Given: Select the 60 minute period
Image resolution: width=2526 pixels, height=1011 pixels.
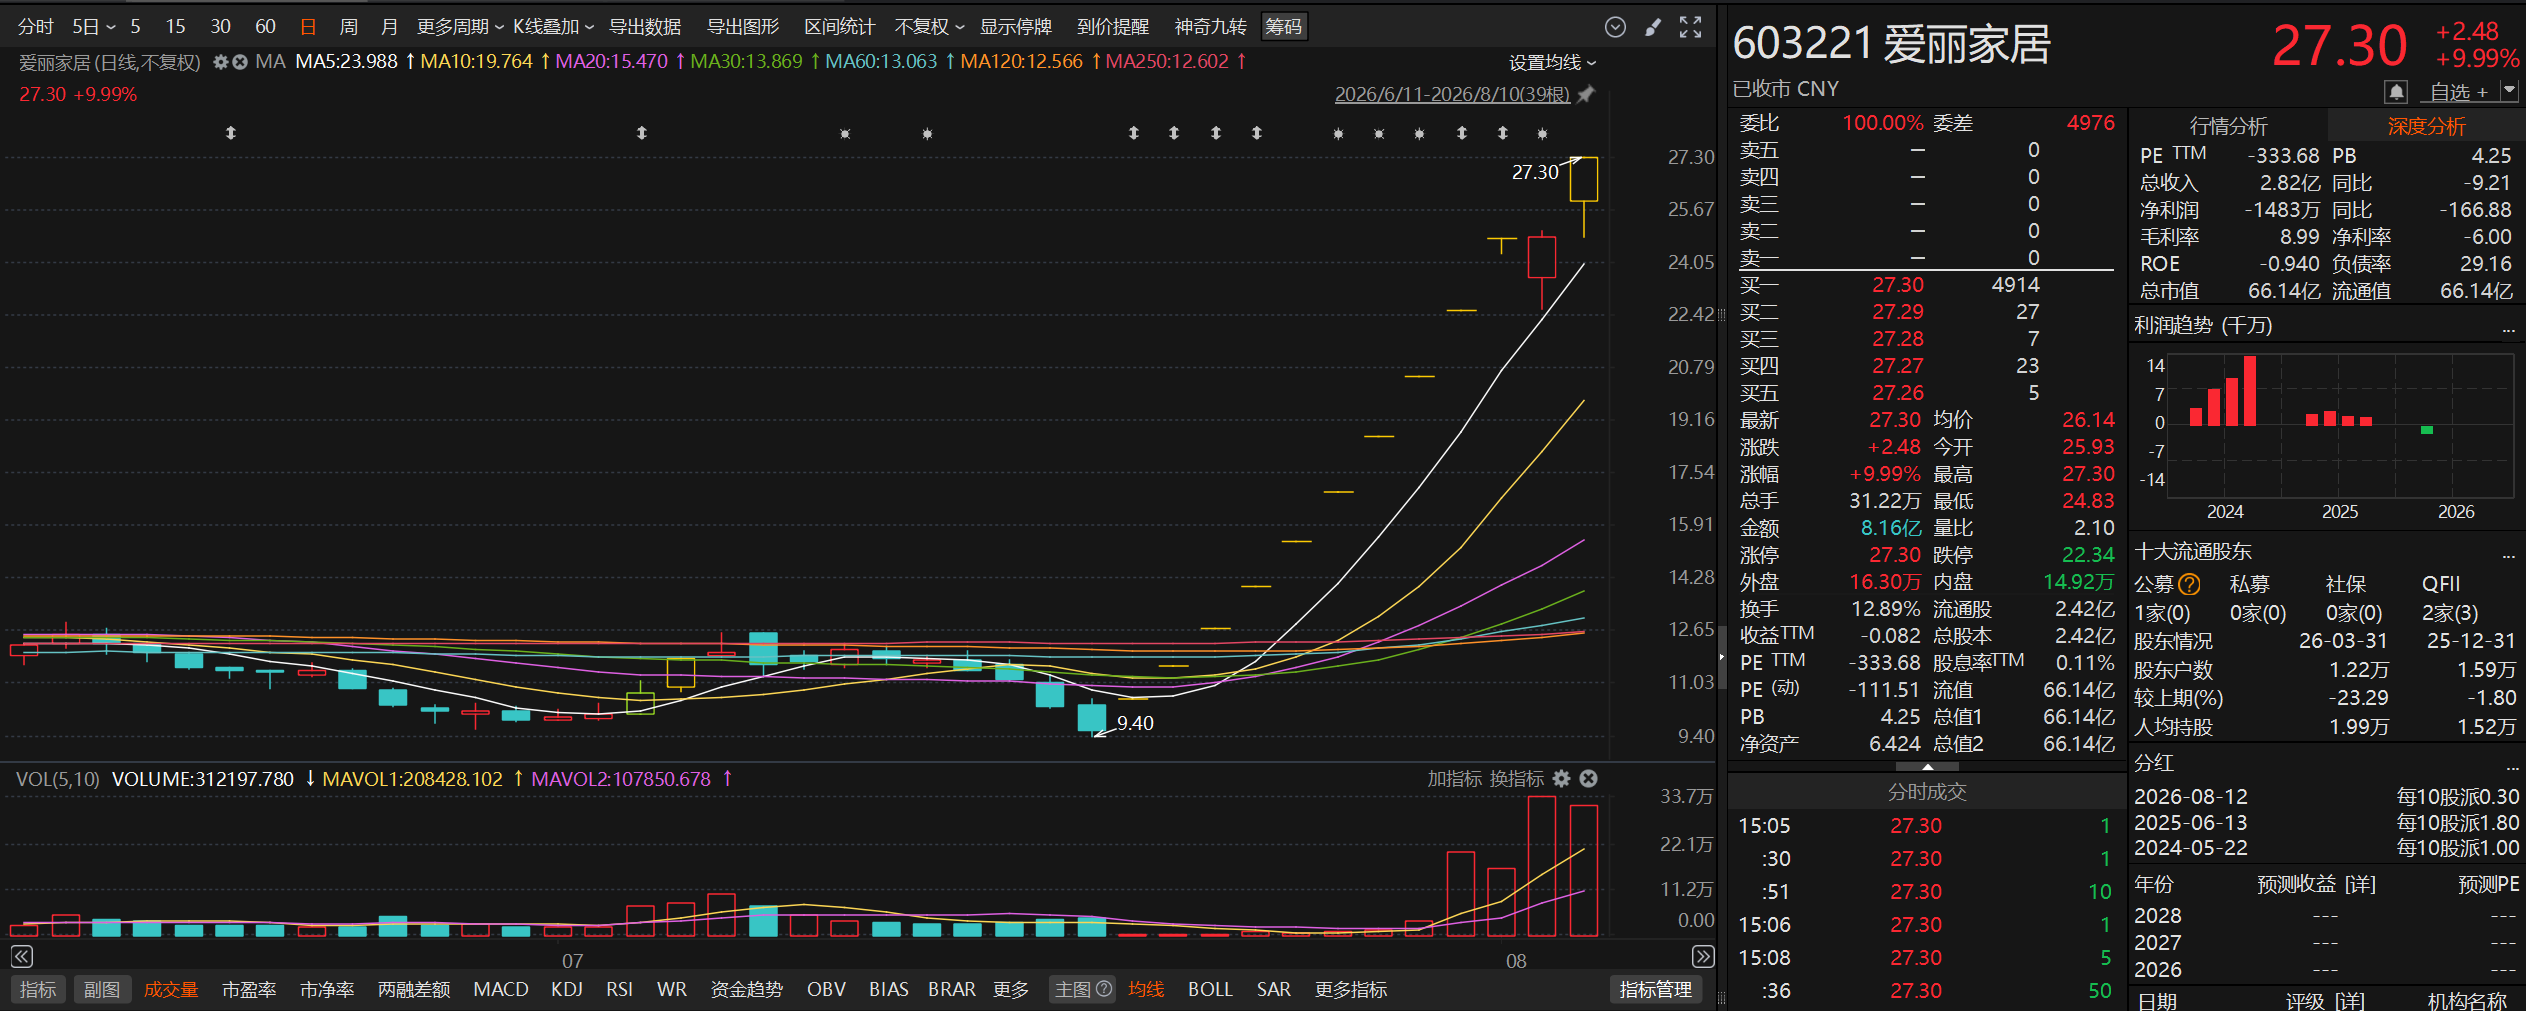Looking at the screenshot, I should 265,27.
